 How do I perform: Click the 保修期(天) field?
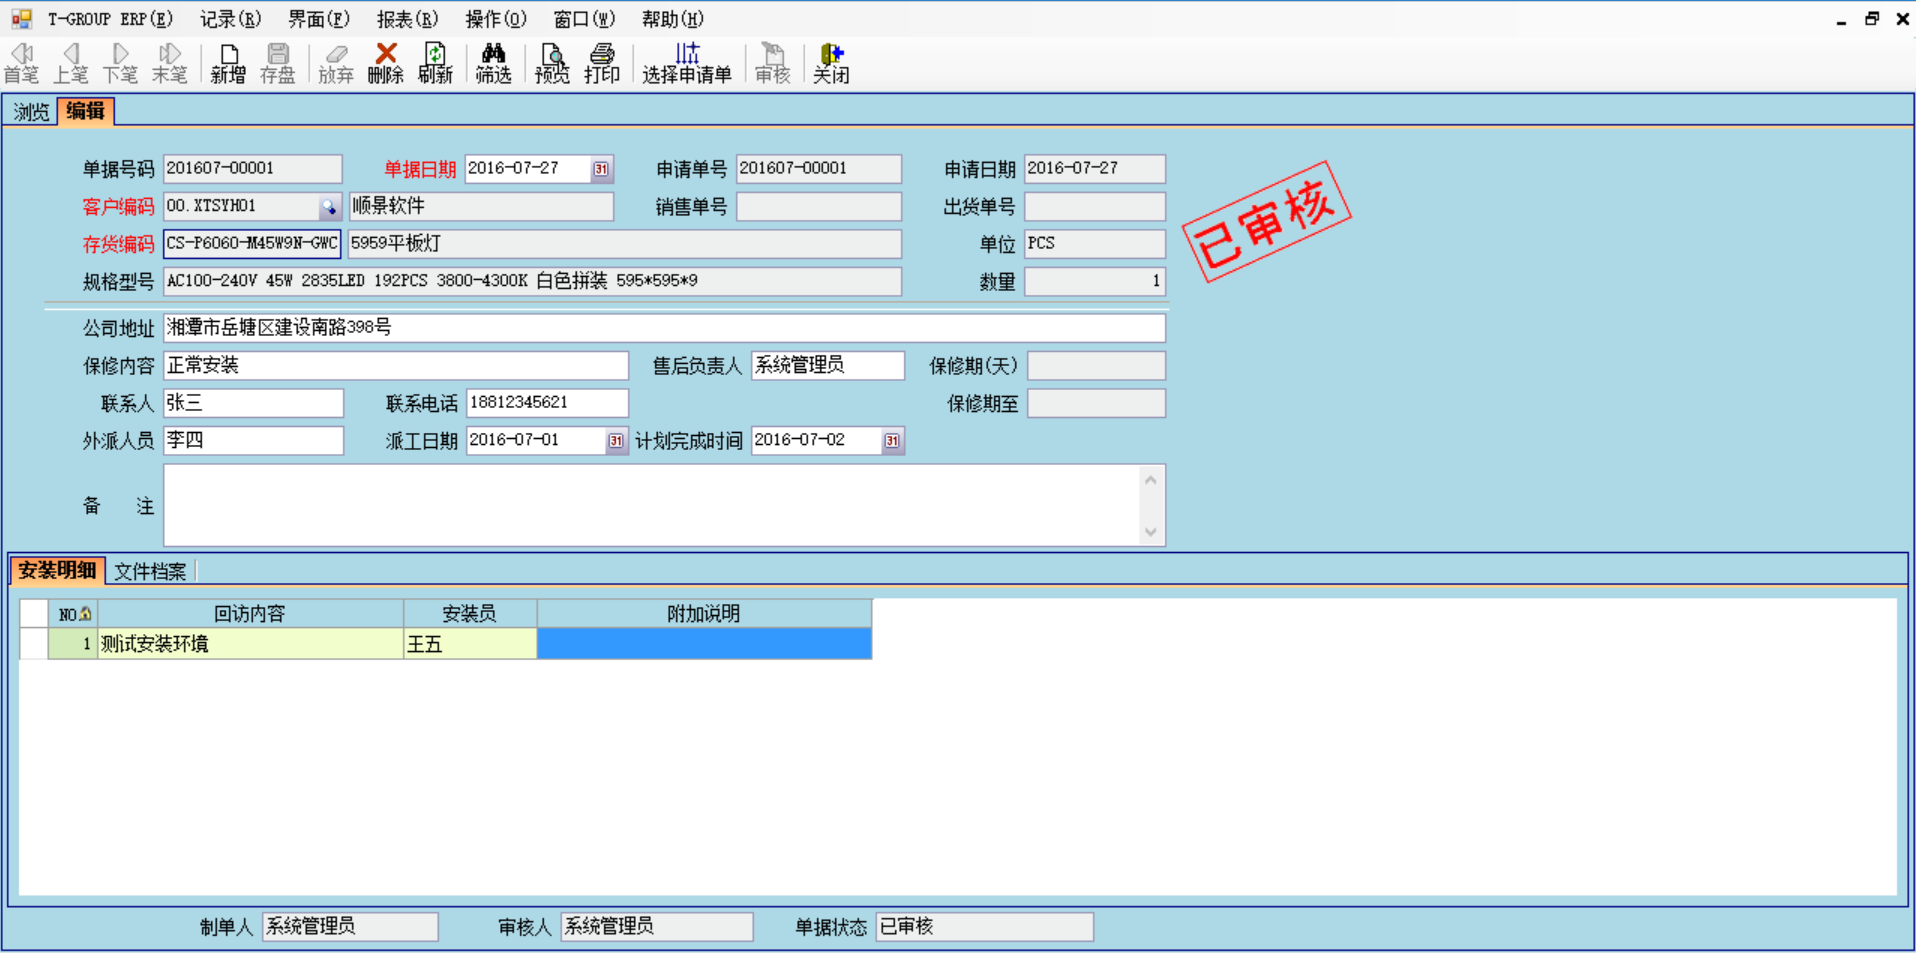pos(1096,366)
